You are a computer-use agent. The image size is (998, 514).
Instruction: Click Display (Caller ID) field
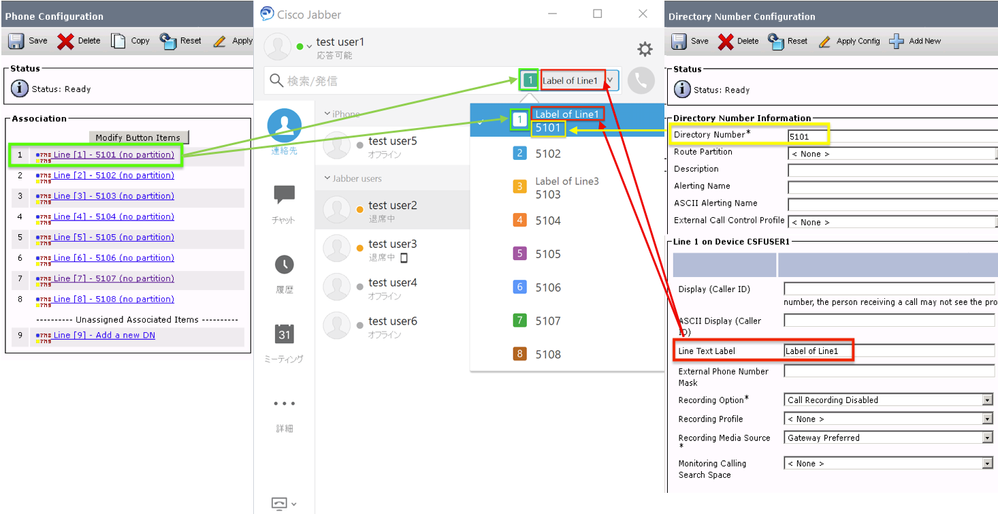(x=890, y=289)
